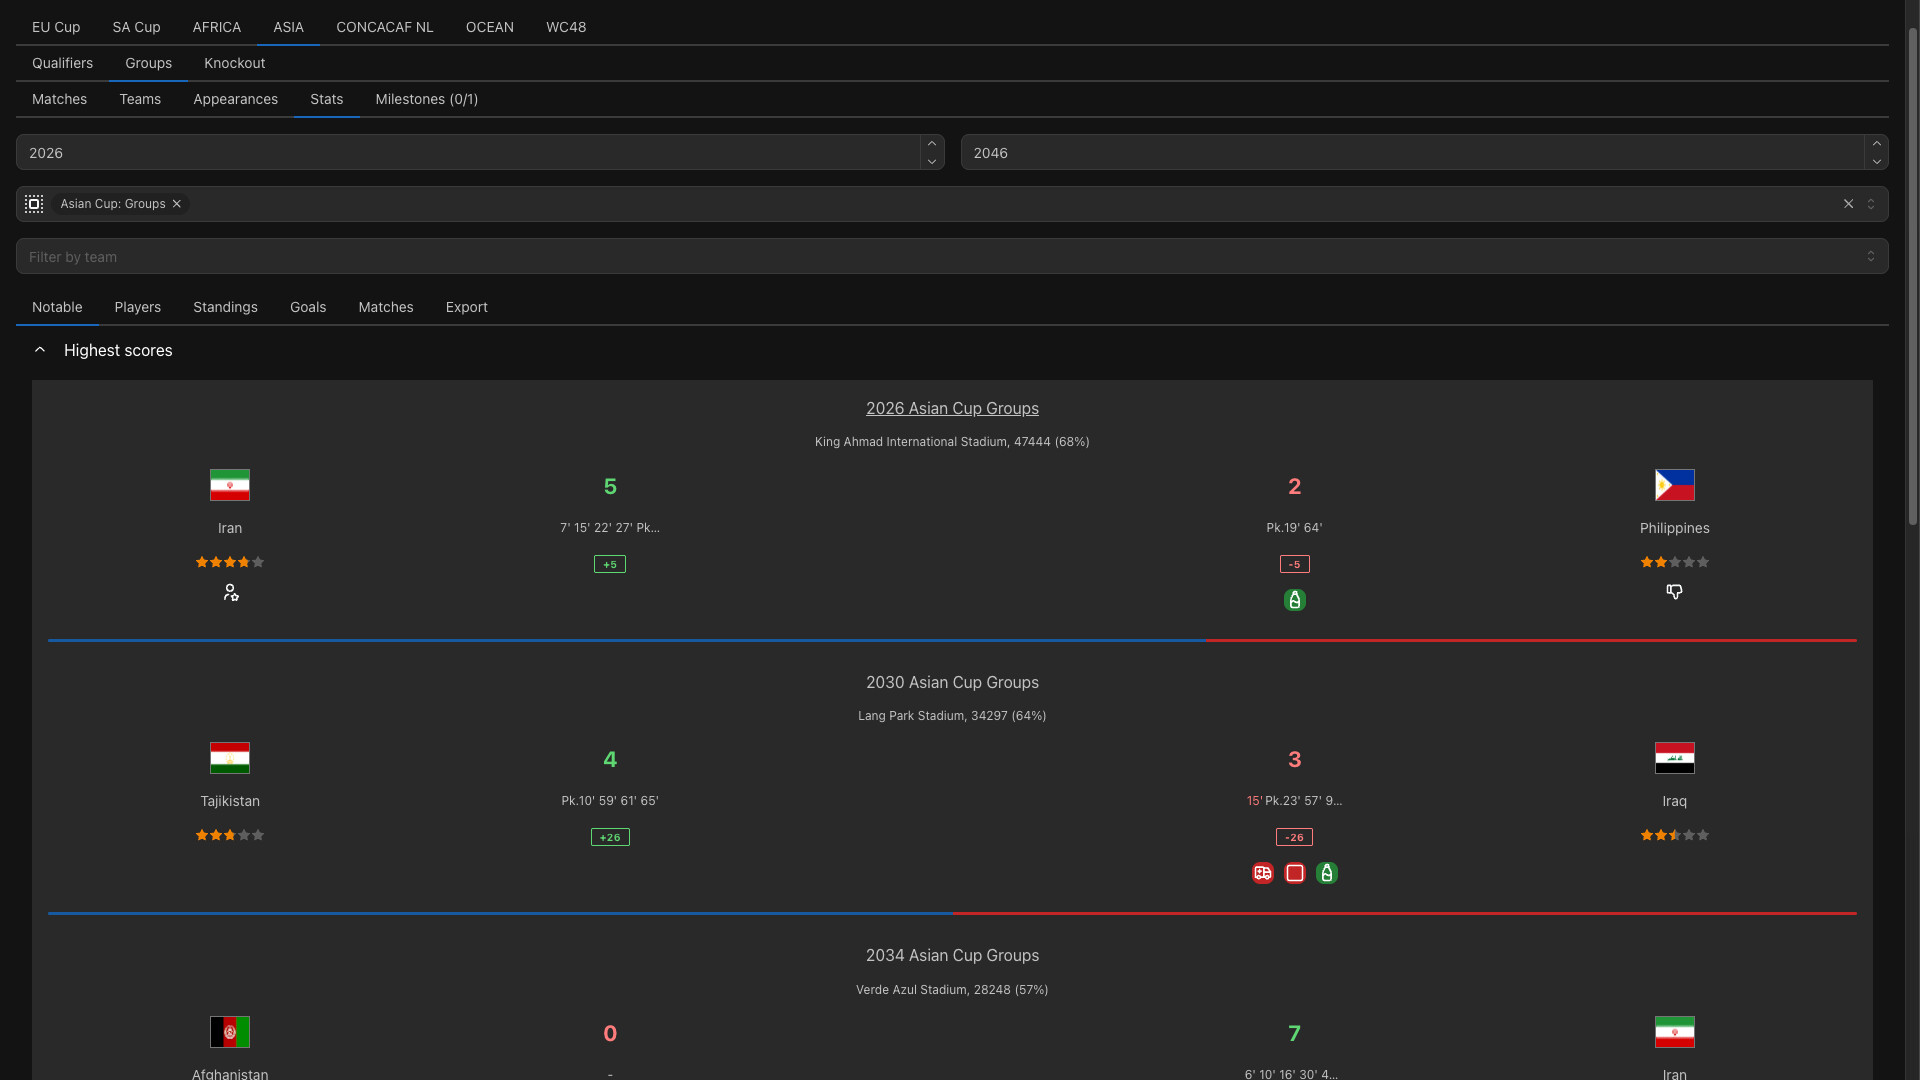
Task: Select the WC48 tab
Action: click(x=566, y=27)
